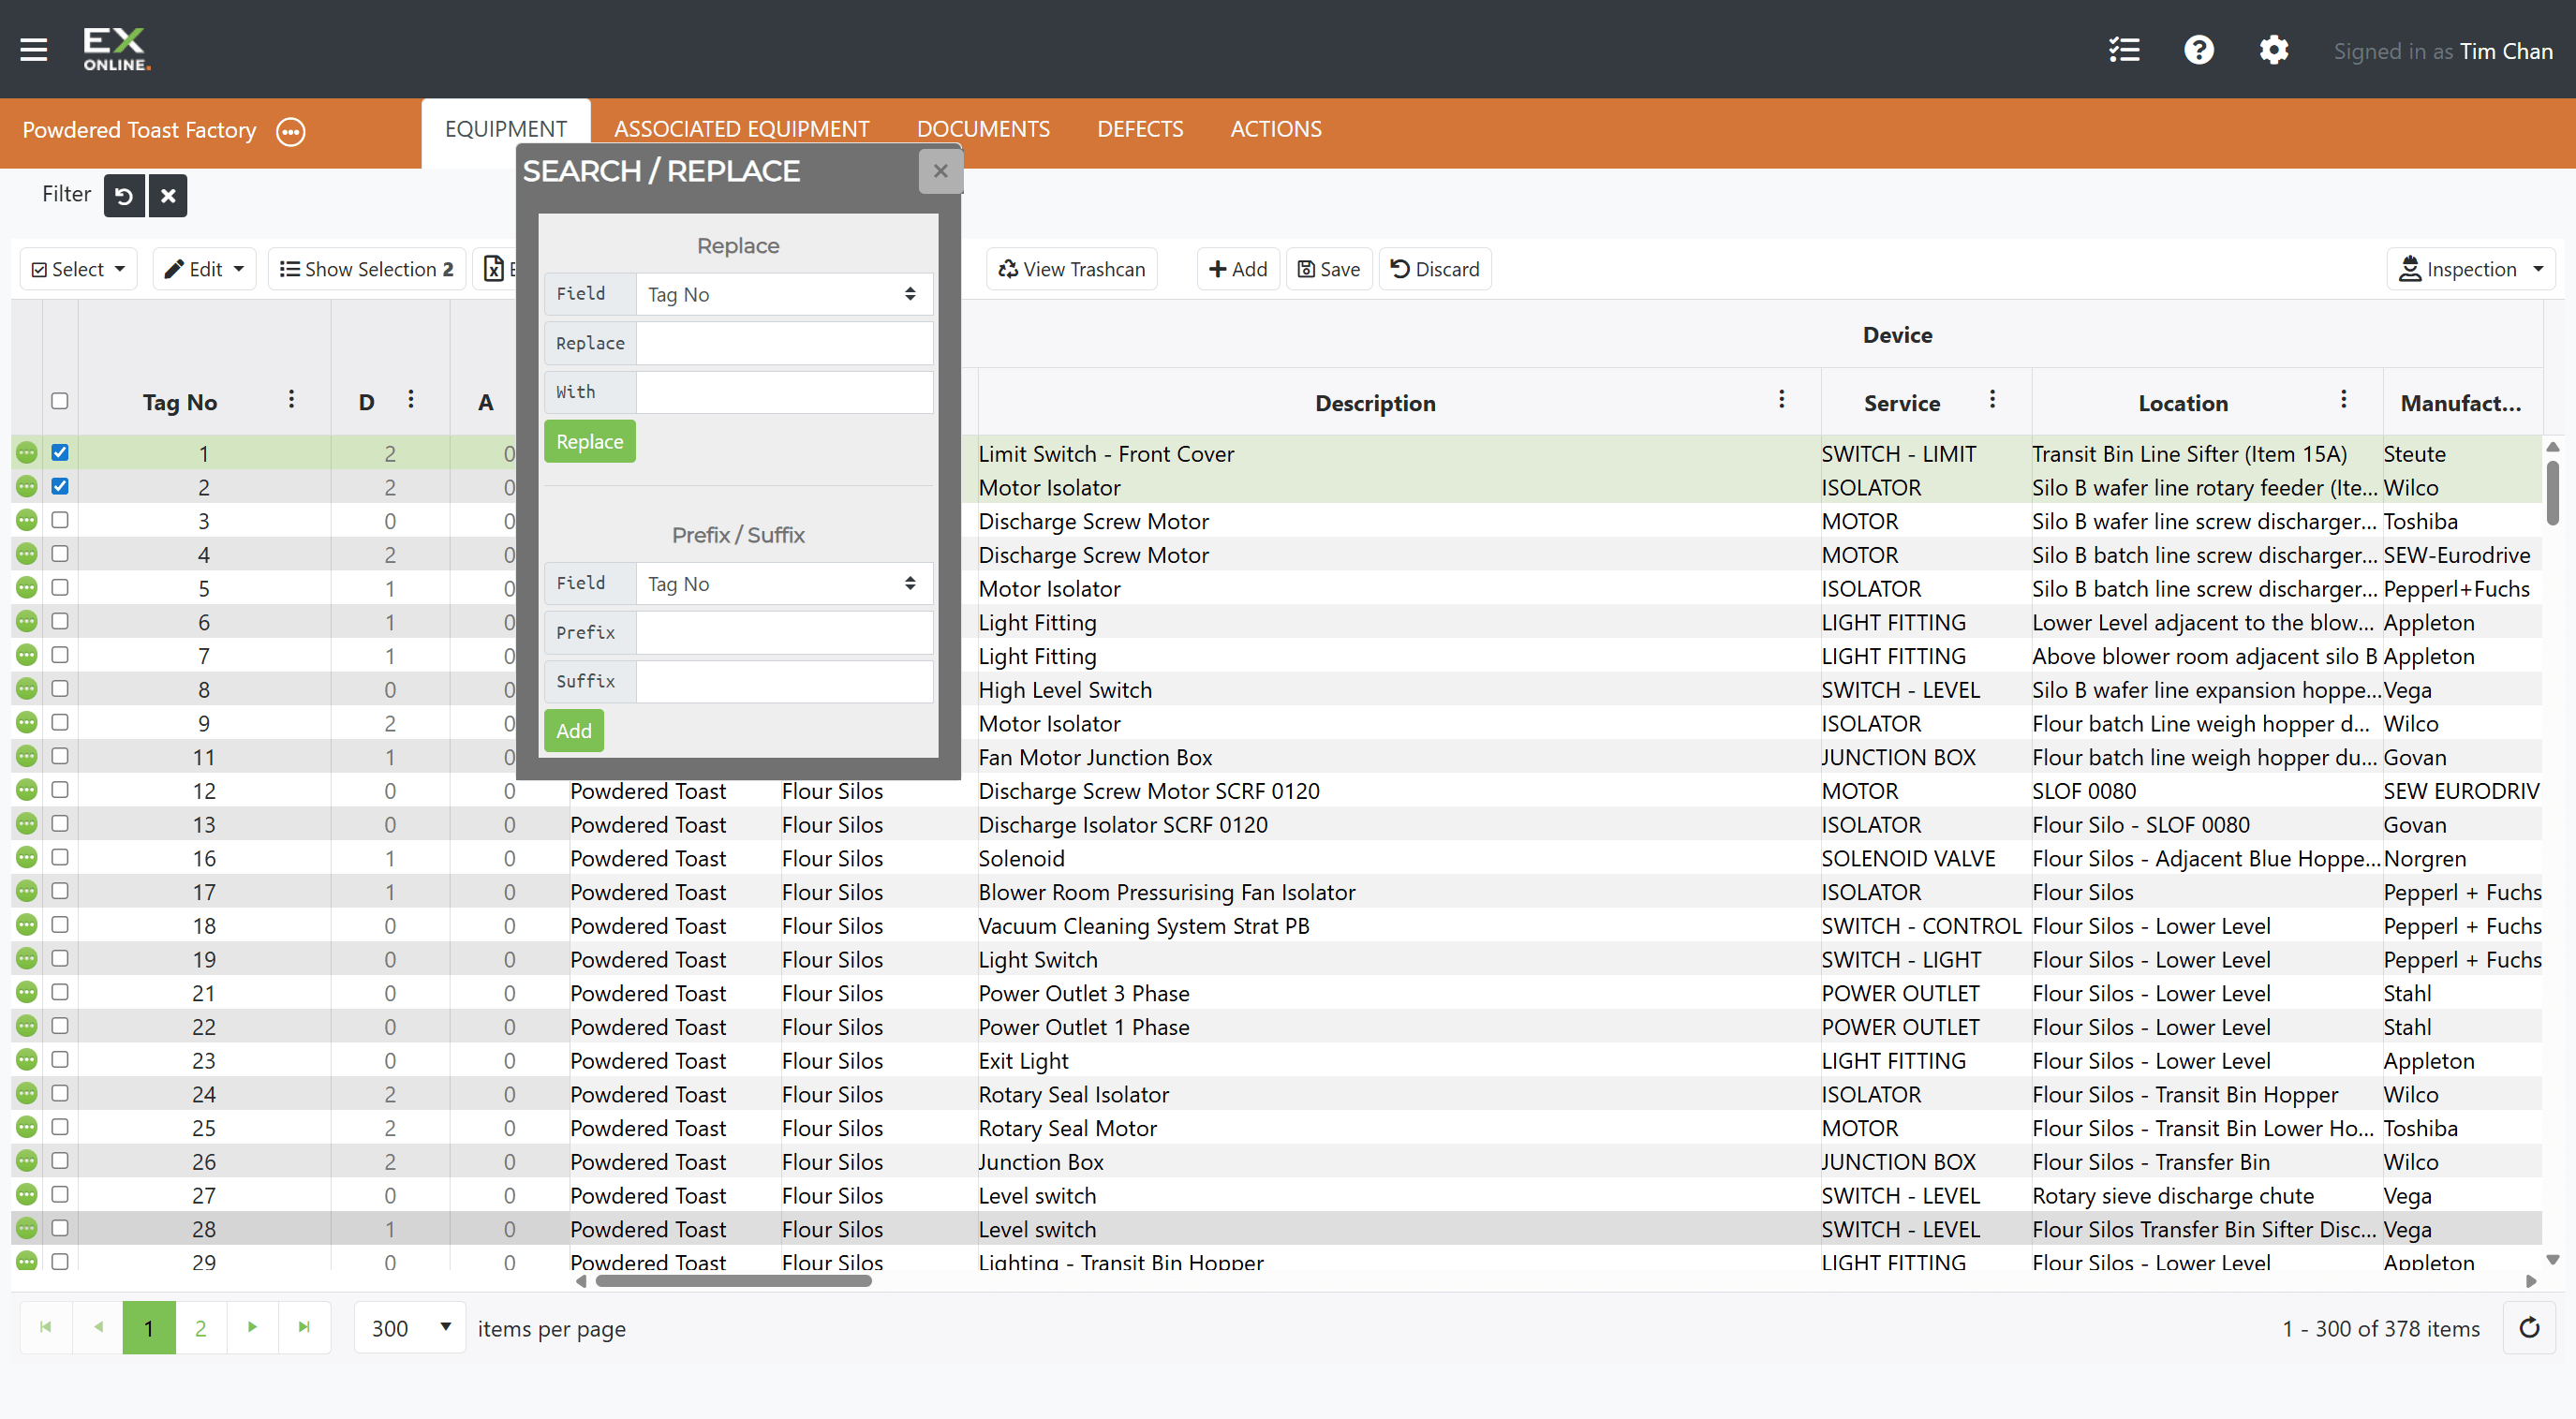
Task: Click the EX Online logo
Action: (116, 49)
